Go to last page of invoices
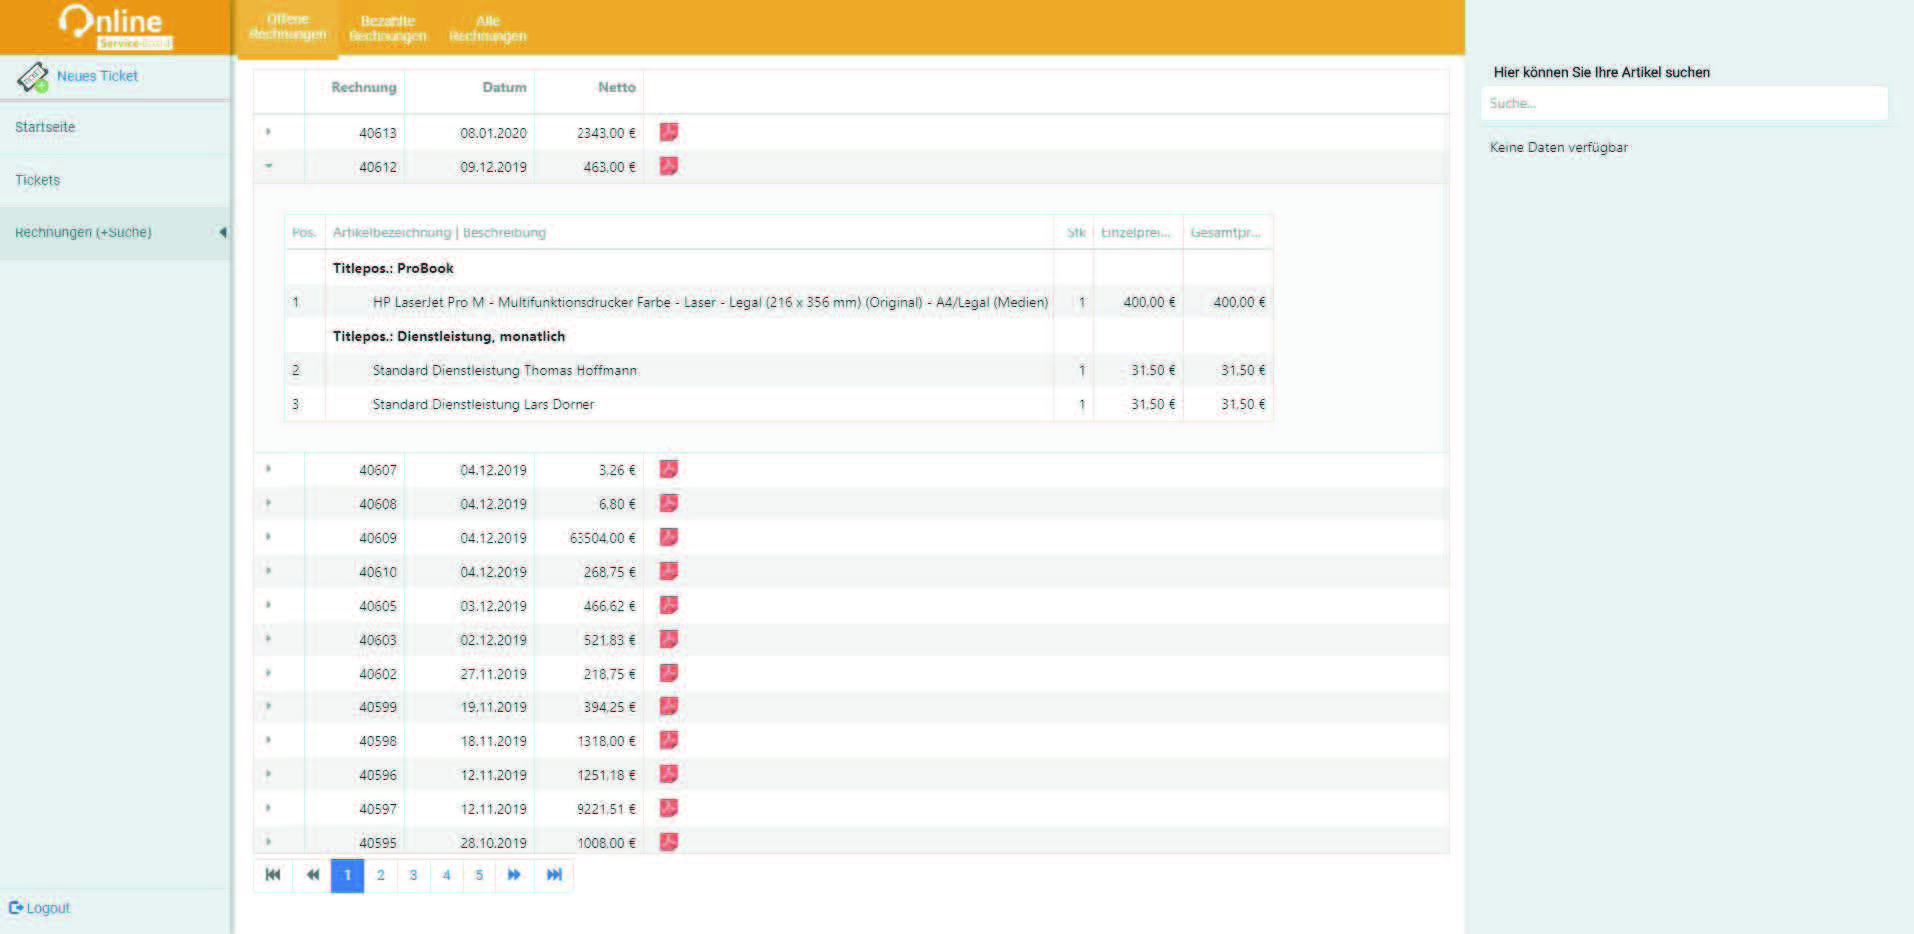 [x=554, y=875]
